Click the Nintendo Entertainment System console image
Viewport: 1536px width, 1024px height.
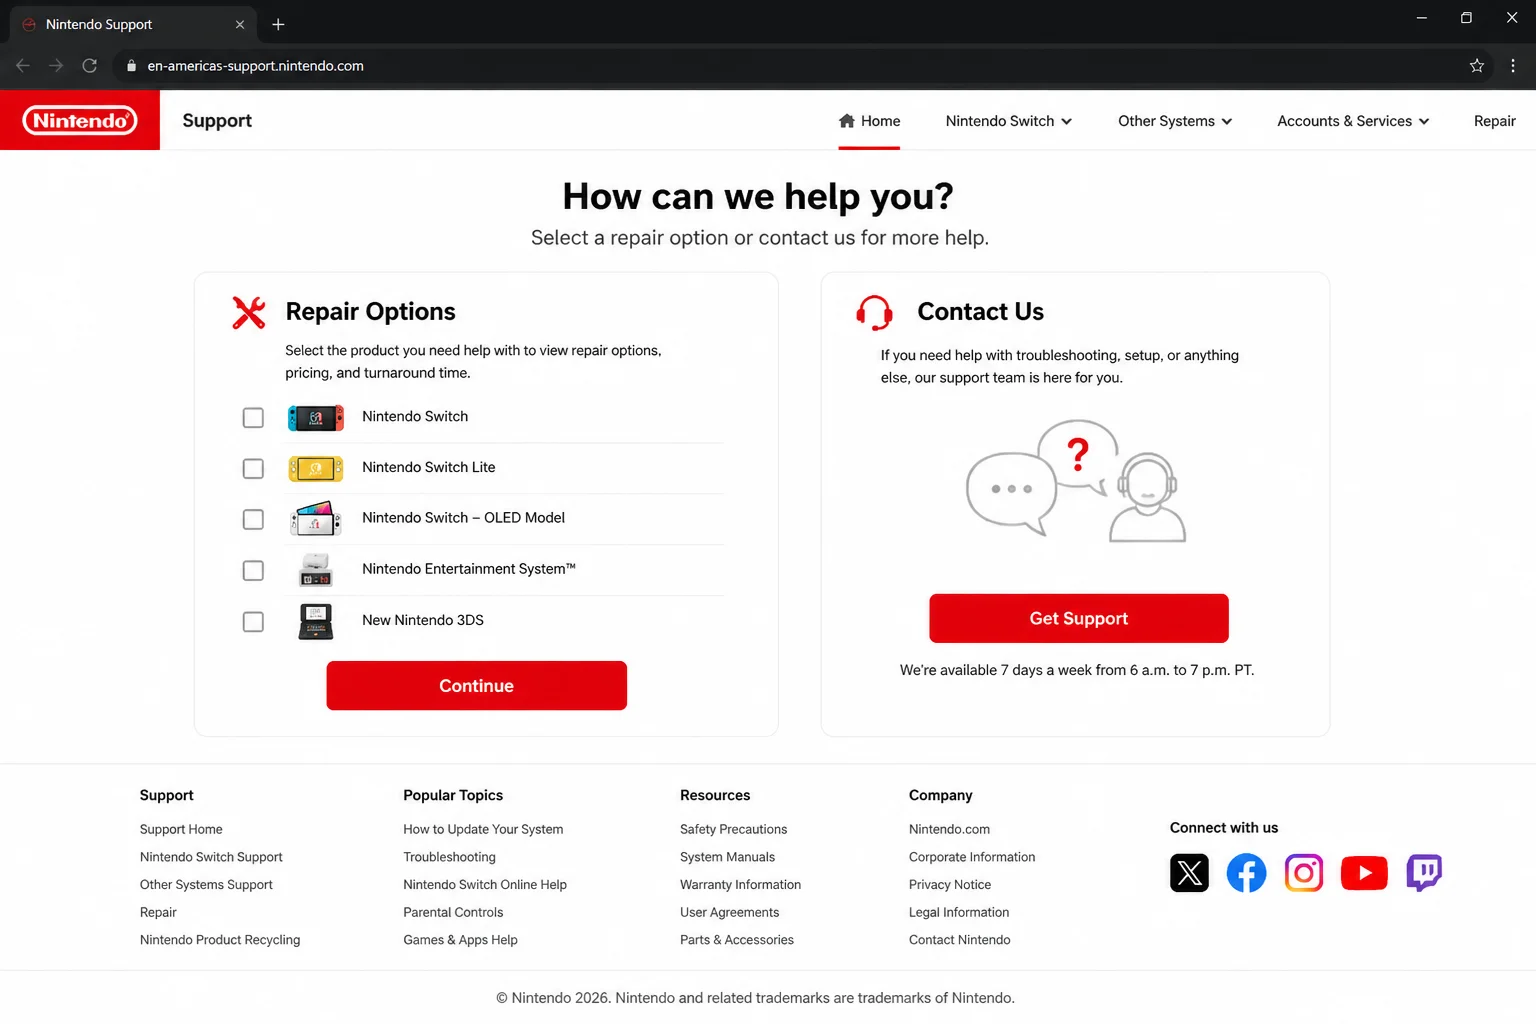pyautogui.click(x=316, y=570)
